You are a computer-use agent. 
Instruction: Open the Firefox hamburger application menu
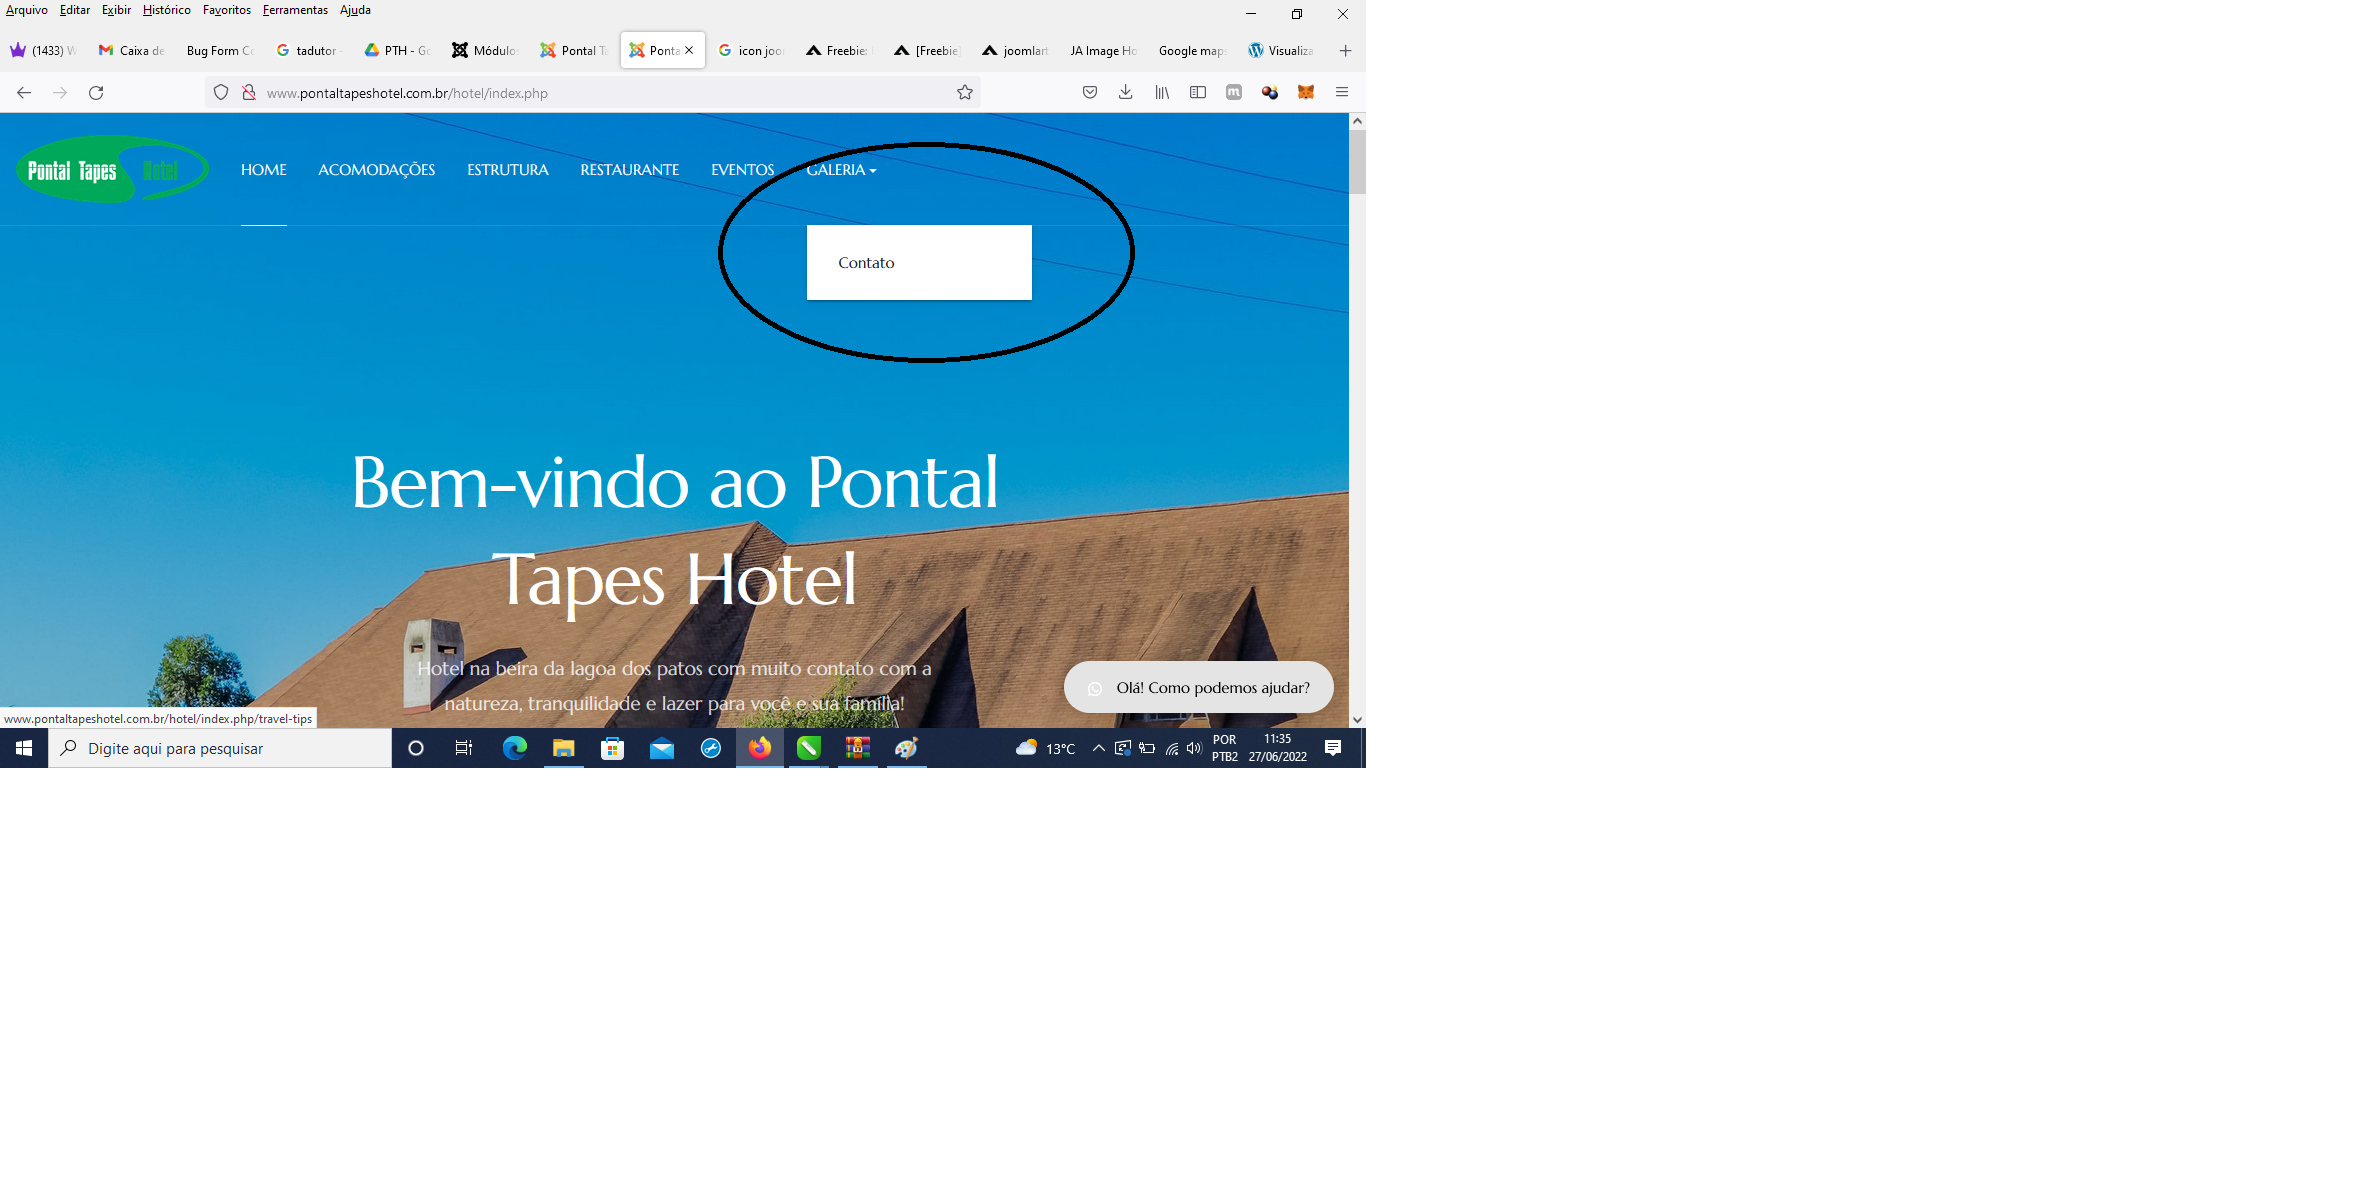pos(1342,92)
